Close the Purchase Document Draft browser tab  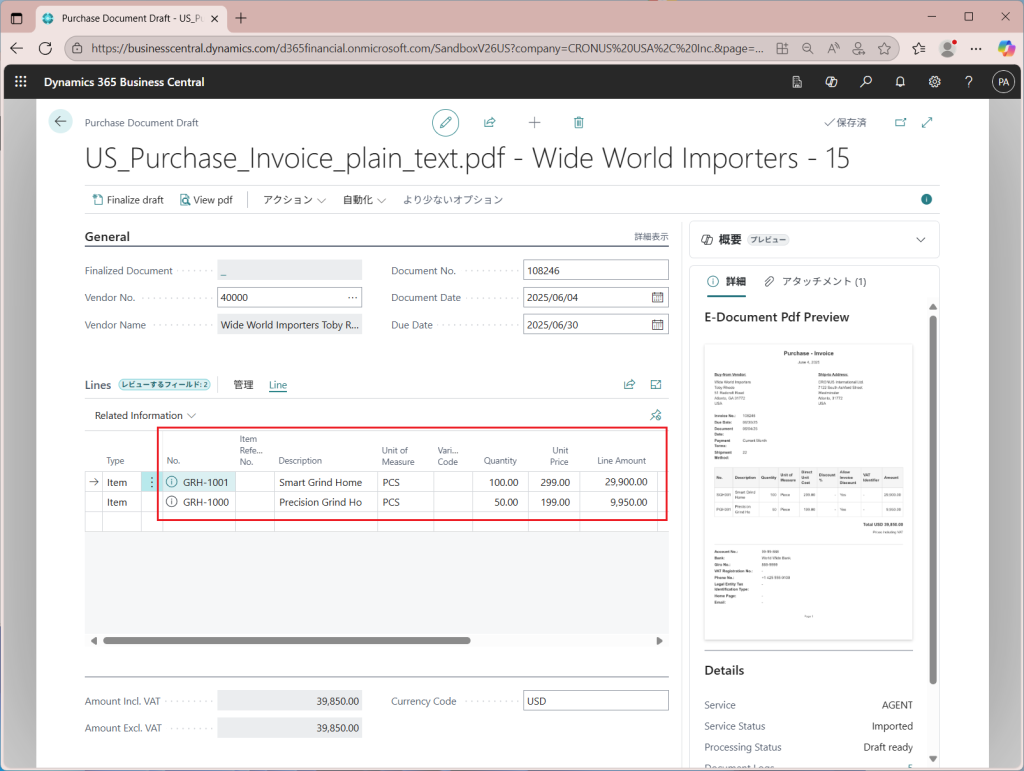[214, 19]
